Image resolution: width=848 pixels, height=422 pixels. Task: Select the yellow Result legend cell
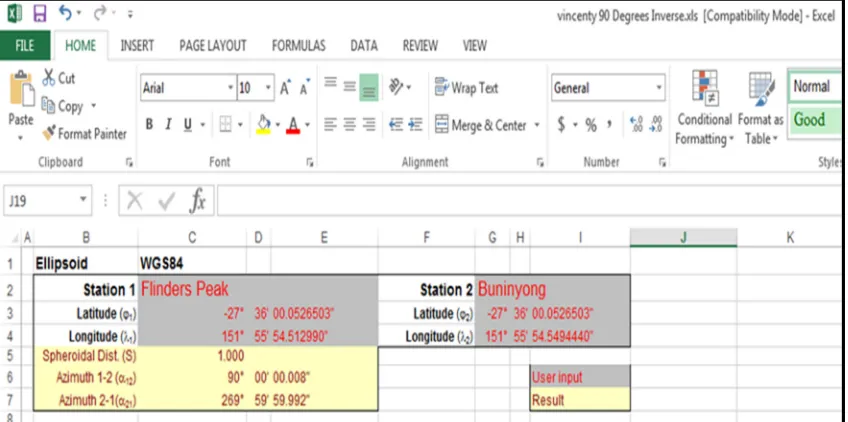point(580,400)
